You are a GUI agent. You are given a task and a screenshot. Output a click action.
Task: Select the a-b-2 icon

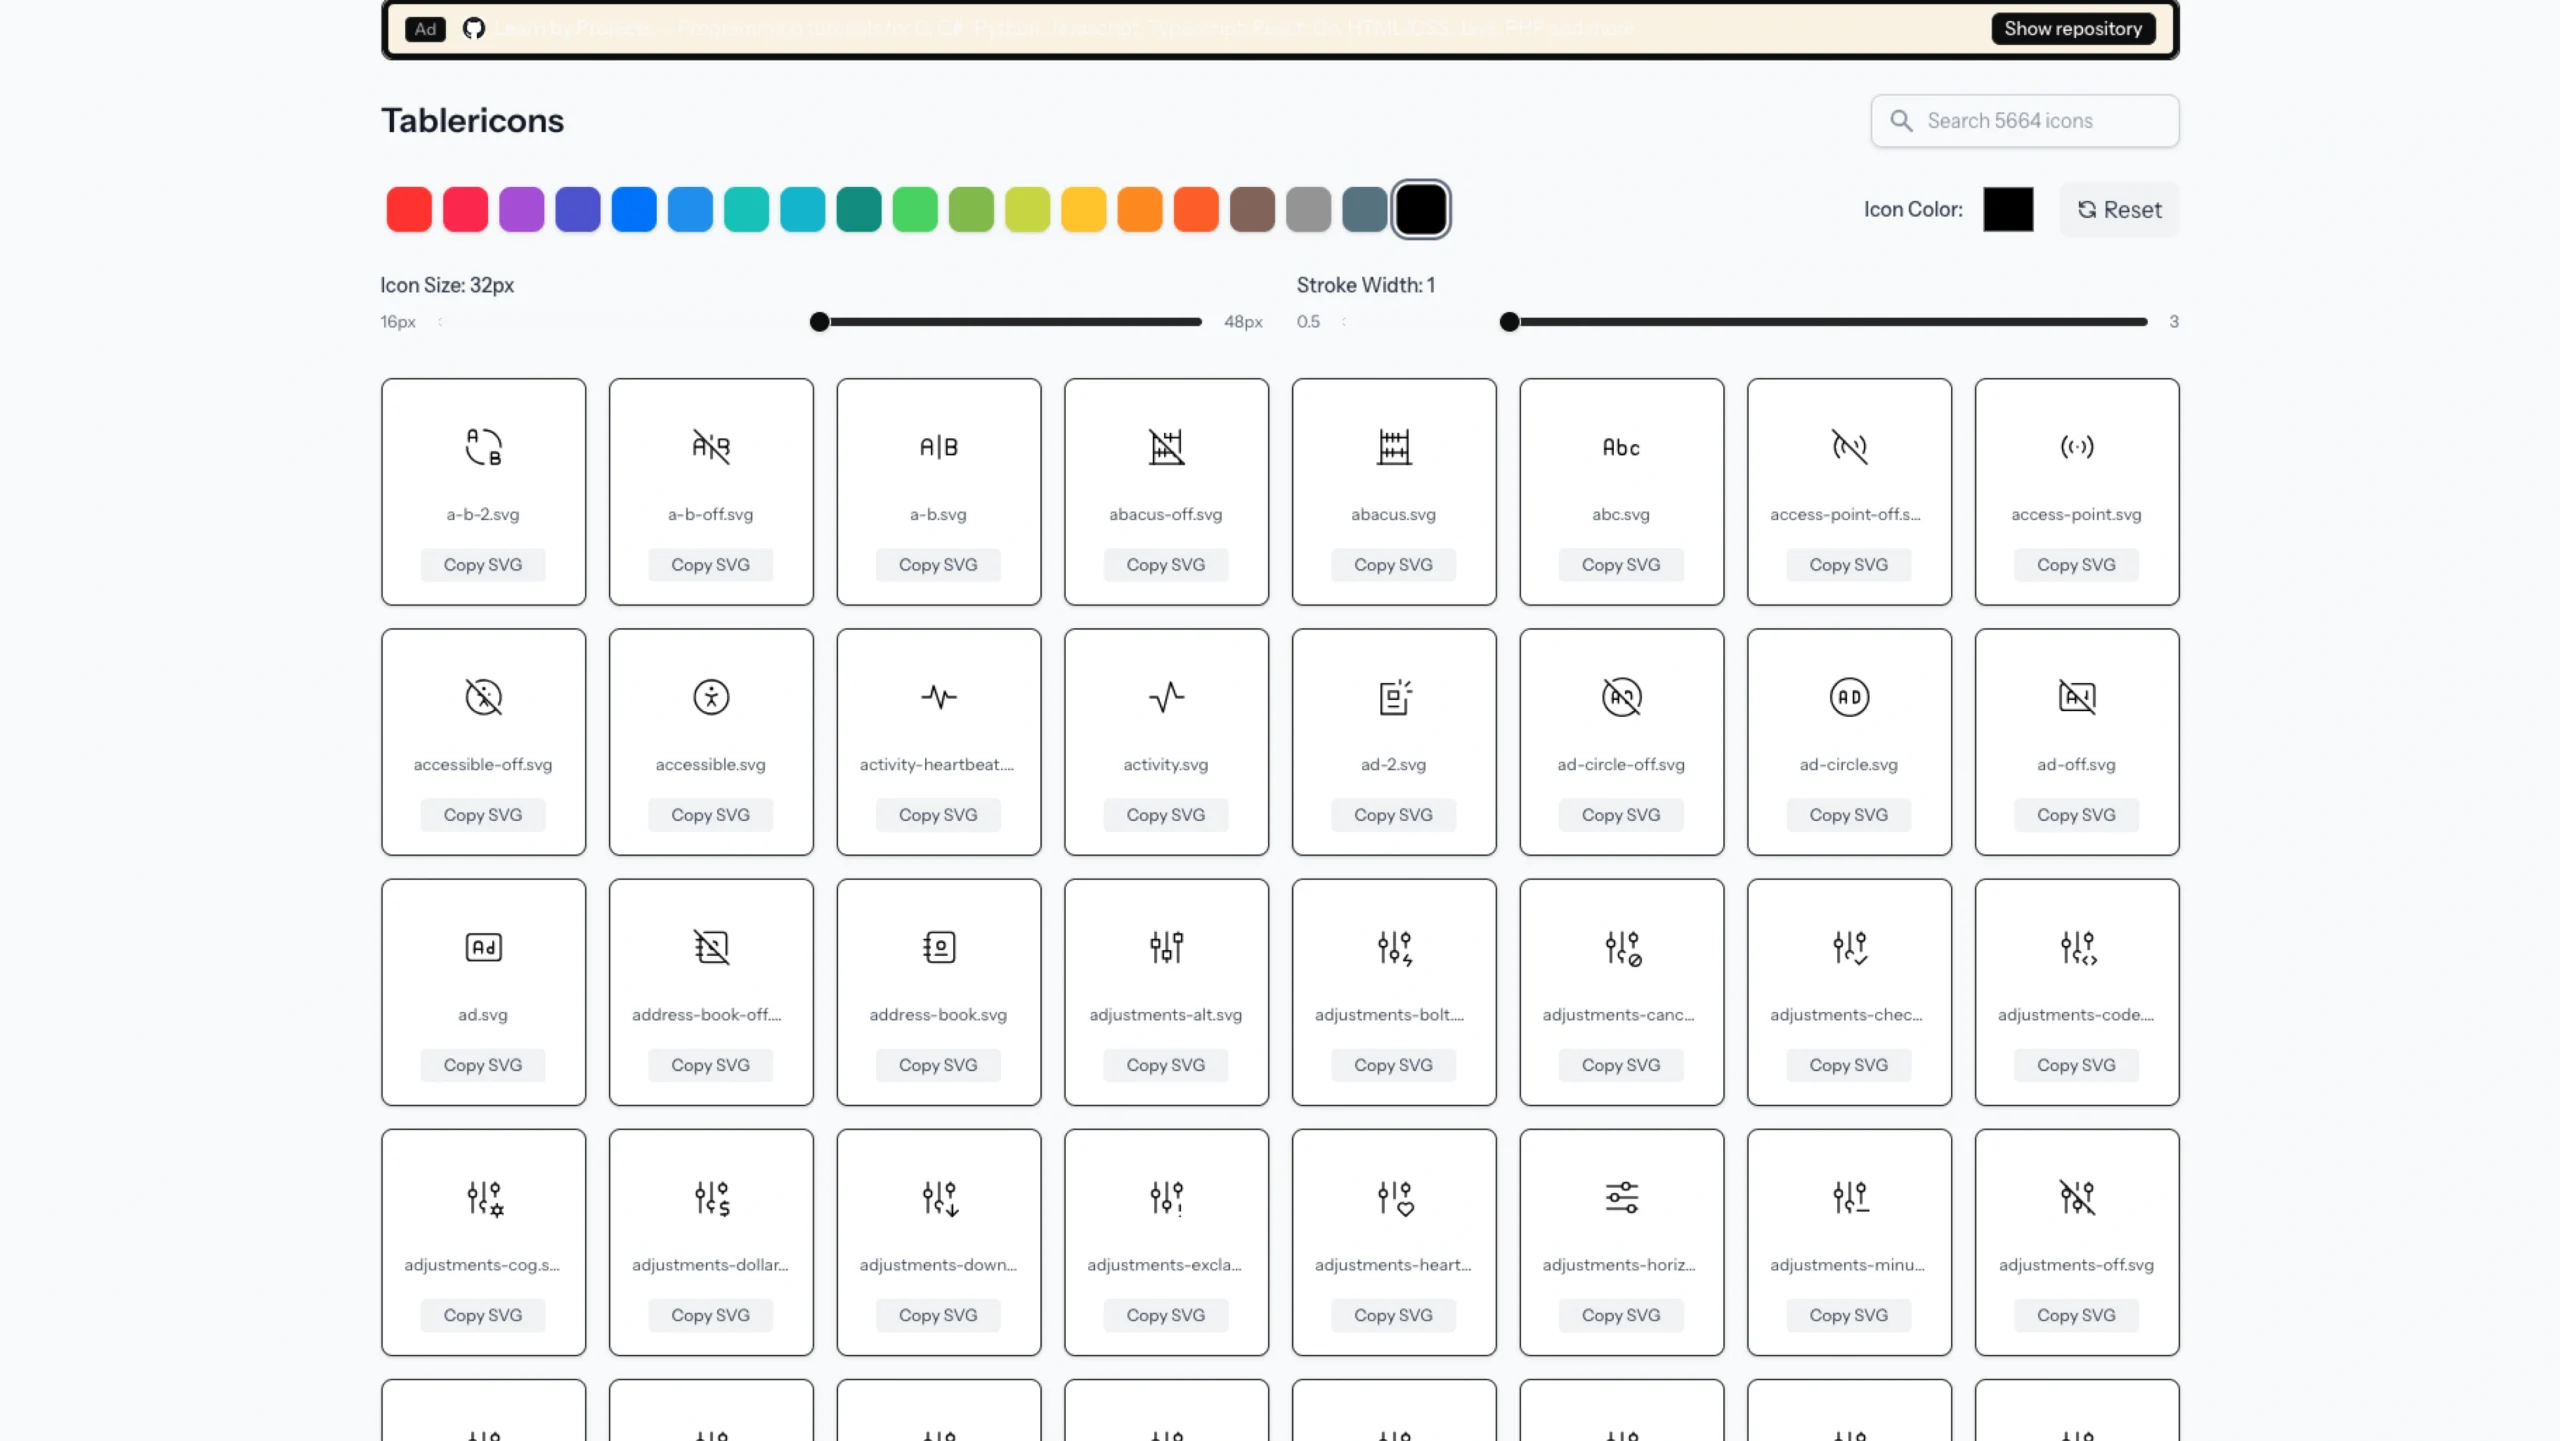[x=483, y=447]
